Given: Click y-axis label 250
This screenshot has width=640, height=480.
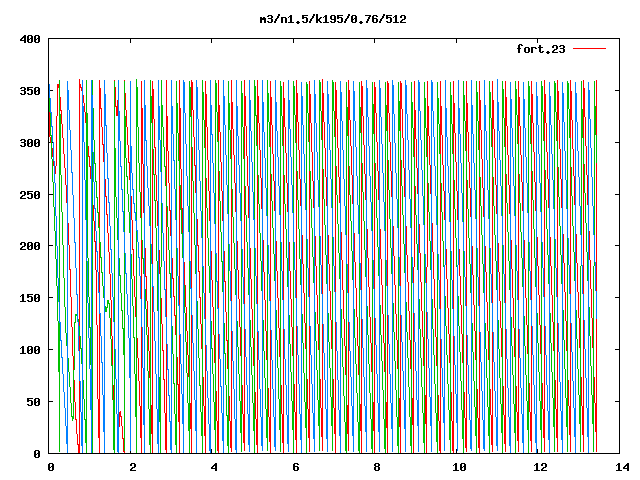Looking at the screenshot, I should (x=30, y=195).
